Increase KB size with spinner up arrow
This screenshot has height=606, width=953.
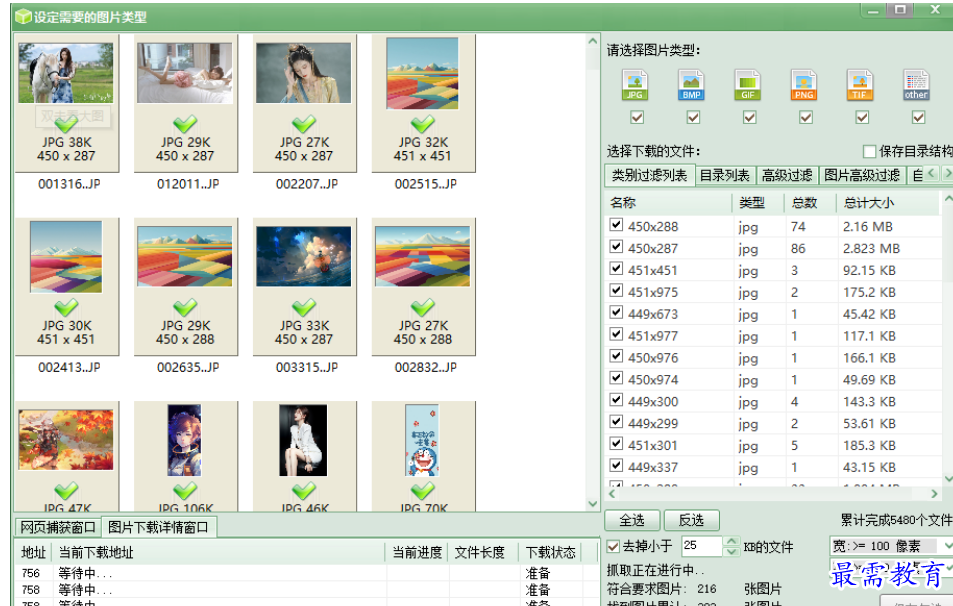pos(732,541)
